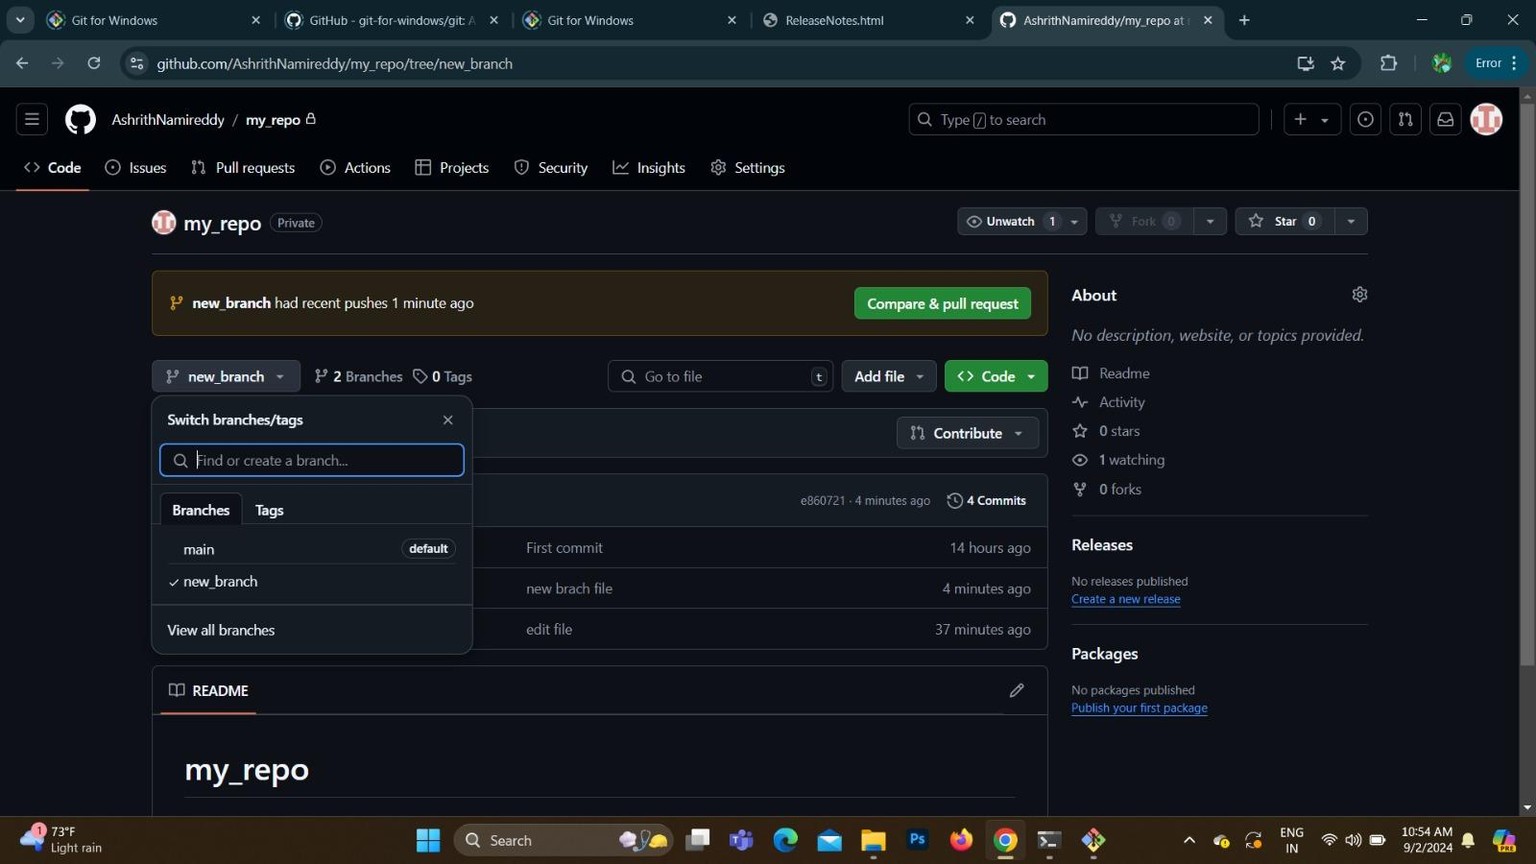The height and width of the screenshot is (864, 1536).
Task: Open the Windows Start menu
Action: pos(428,840)
